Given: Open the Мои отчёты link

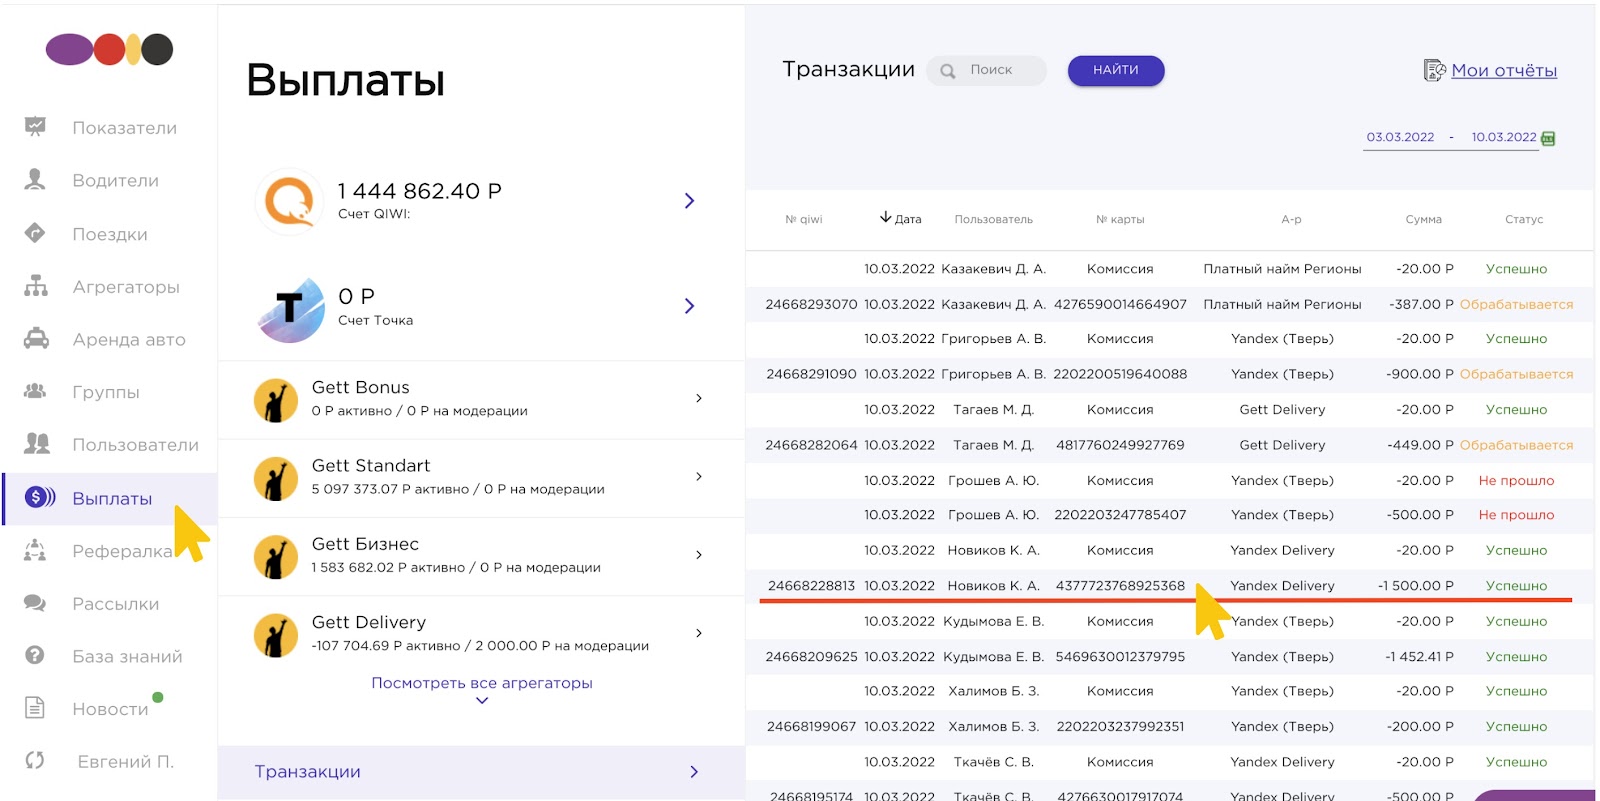Looking at the screenshot, I should click(1504, 70).
